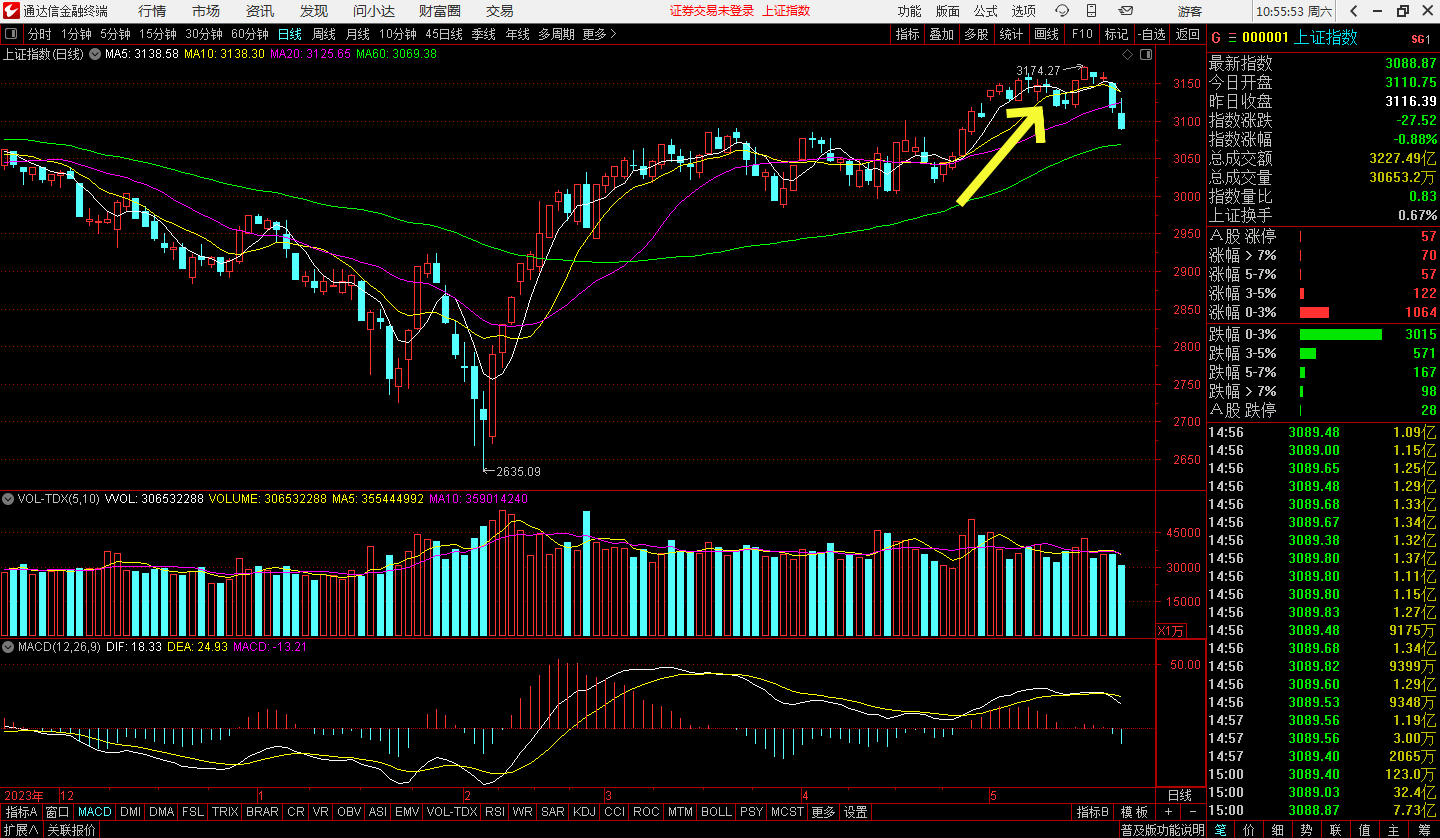Image resolution: width=1440 pixels, height=838 pixels.
Task: Select the 筹 tab in bottom-right panel
Action: pyautogui.click(x=1423, y=830)
